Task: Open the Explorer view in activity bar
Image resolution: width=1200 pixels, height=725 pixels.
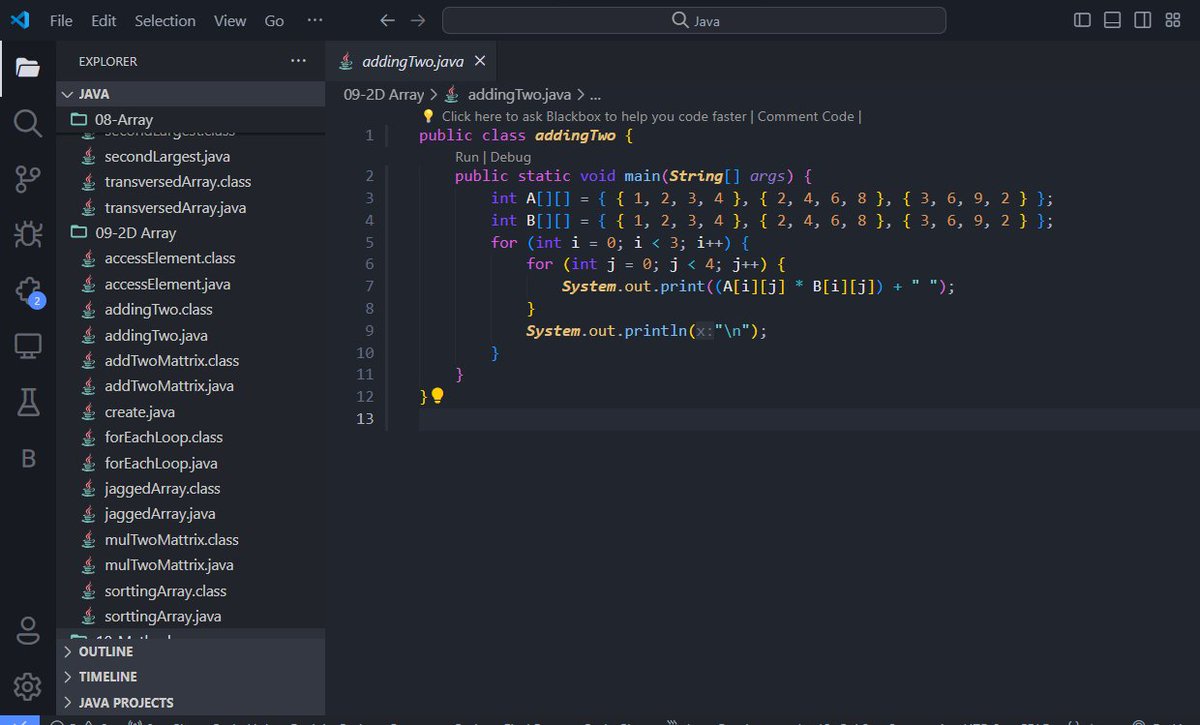Action: (x=27, y=68)
